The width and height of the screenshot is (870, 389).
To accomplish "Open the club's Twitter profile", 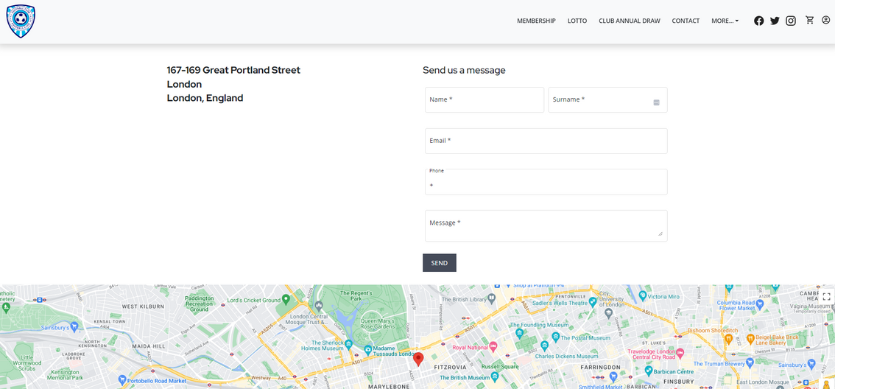I will click(775, 21).
